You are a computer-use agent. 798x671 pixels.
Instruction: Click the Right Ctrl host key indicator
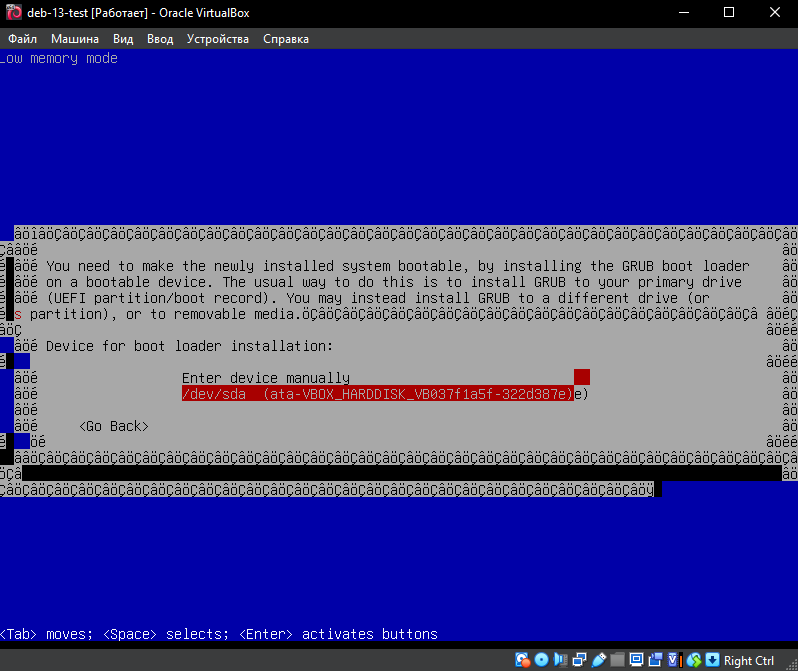pos(749,660)
